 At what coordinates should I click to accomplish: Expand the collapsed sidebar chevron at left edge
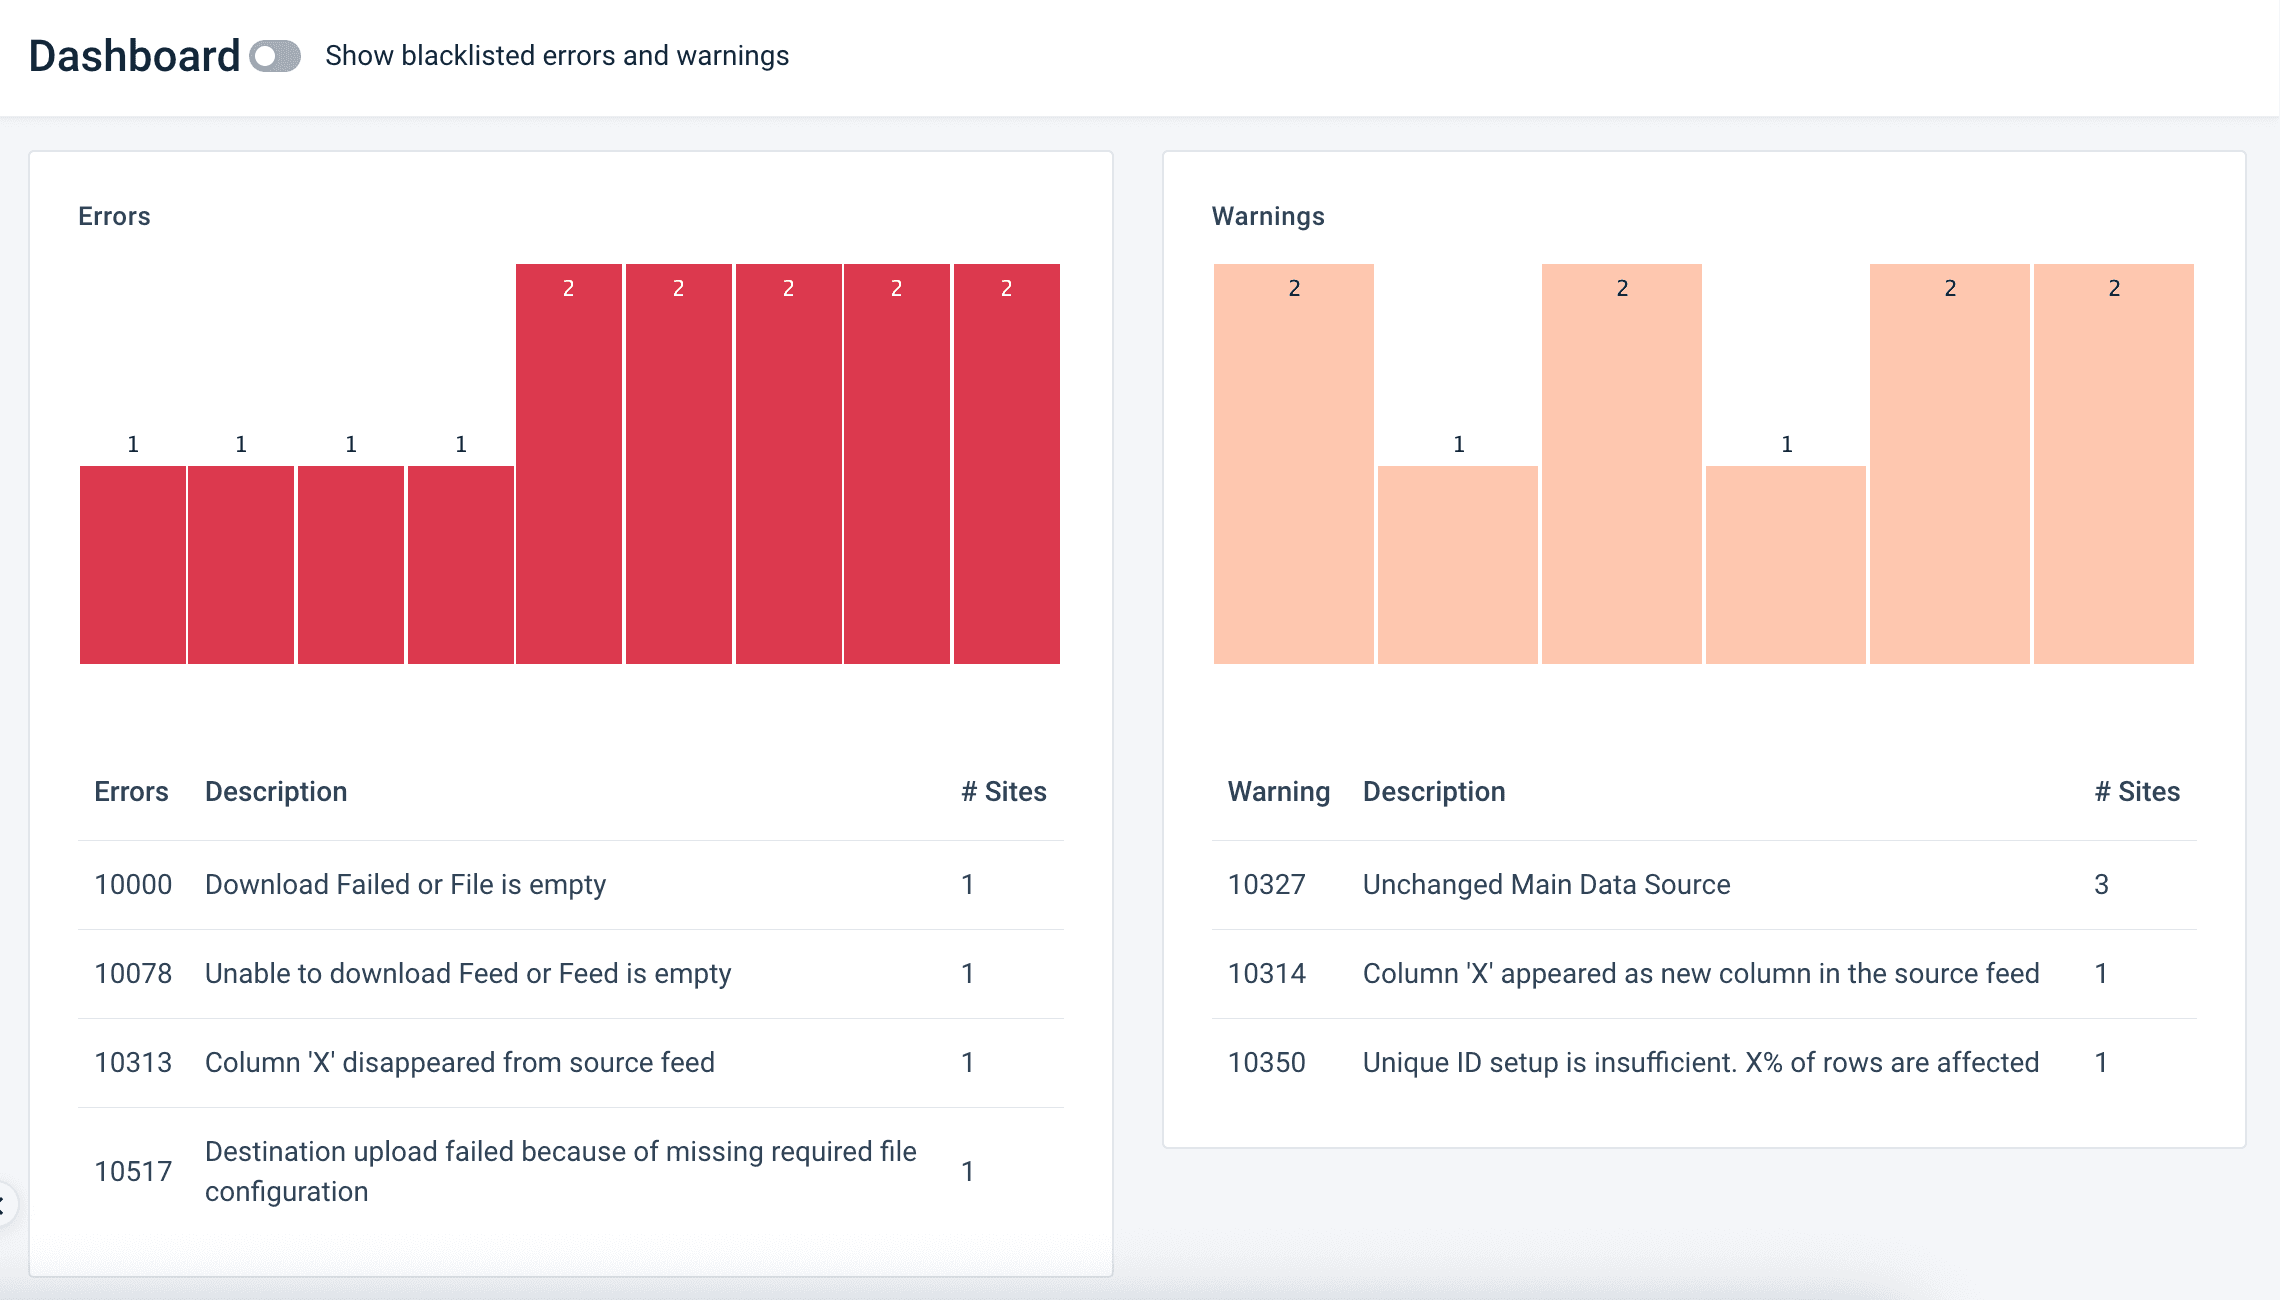click(3, 1204)
